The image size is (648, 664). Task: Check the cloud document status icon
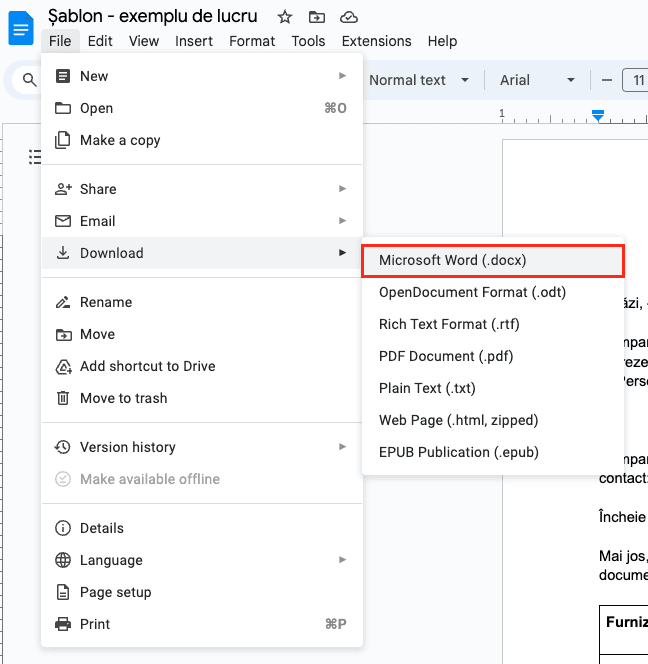point(349,17)
